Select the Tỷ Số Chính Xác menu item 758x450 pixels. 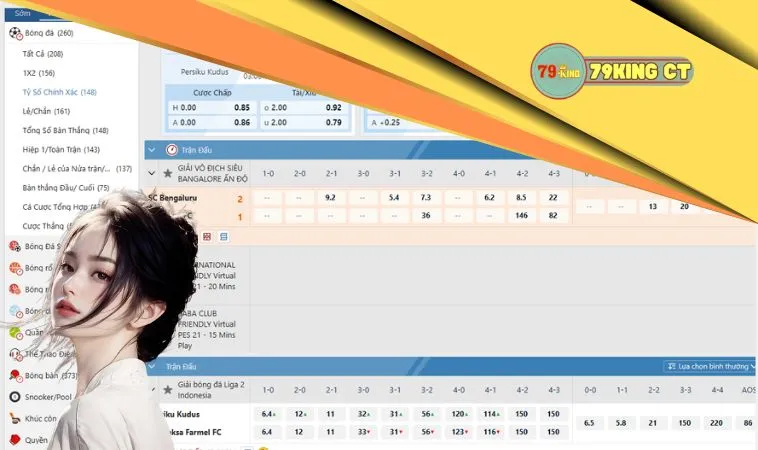(59, 92)
